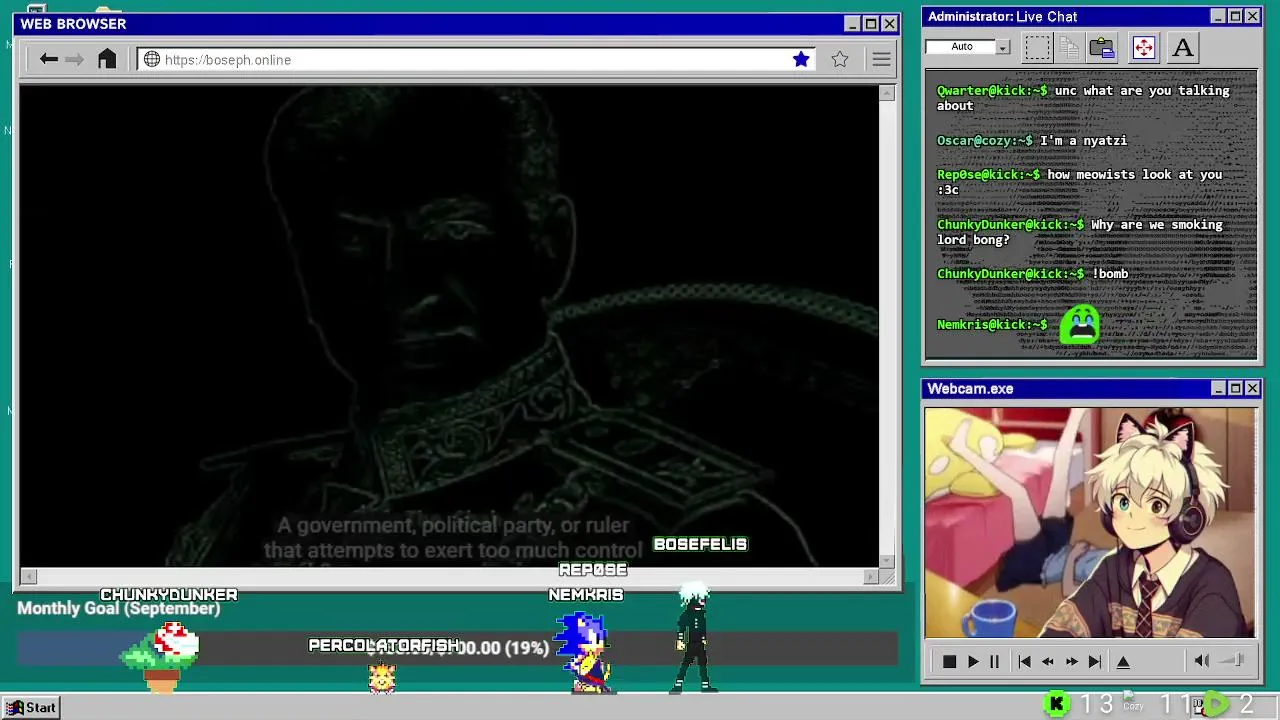
Task: Click the small yellow sprite under PERCOLATORFISH
Action: (x=382, y=677)
